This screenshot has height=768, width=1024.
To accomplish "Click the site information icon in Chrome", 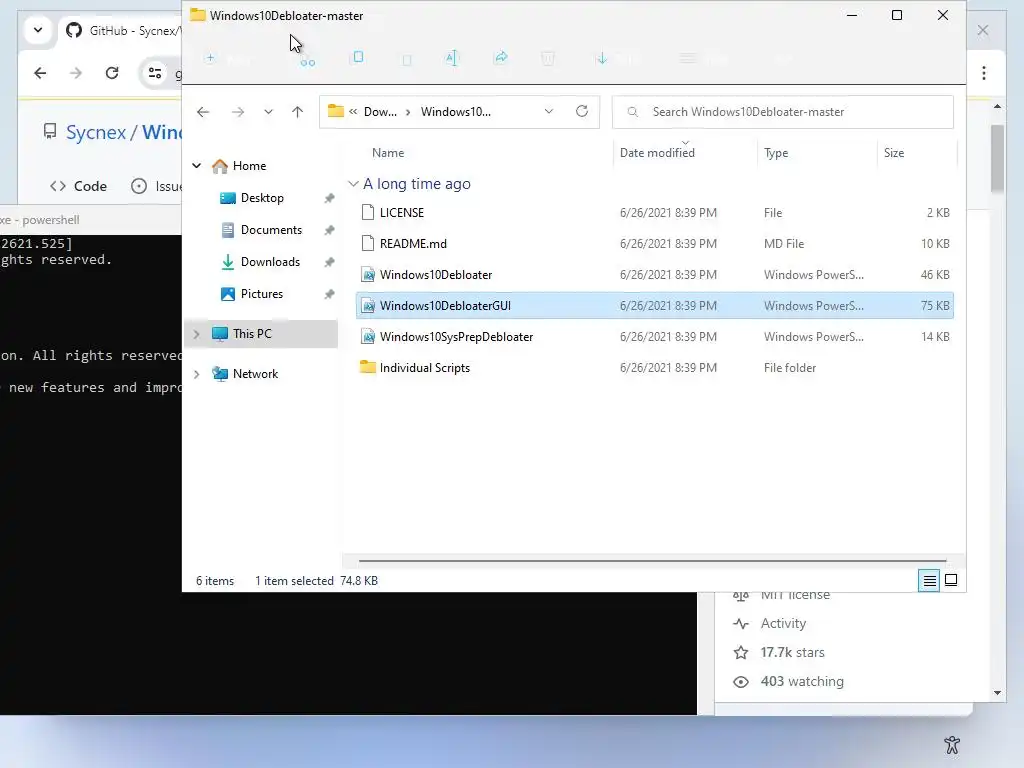I will coord(155,72).
